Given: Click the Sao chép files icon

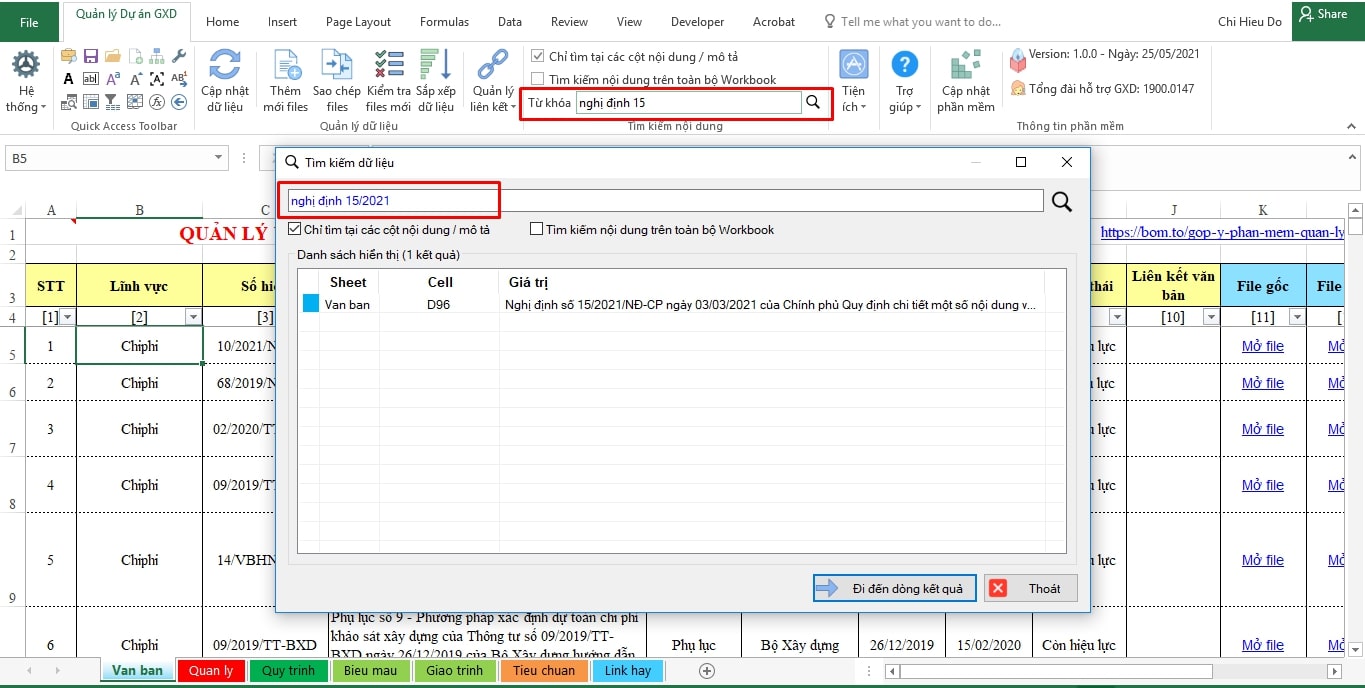Looking at the screenshot, I should tap(337, 66).
